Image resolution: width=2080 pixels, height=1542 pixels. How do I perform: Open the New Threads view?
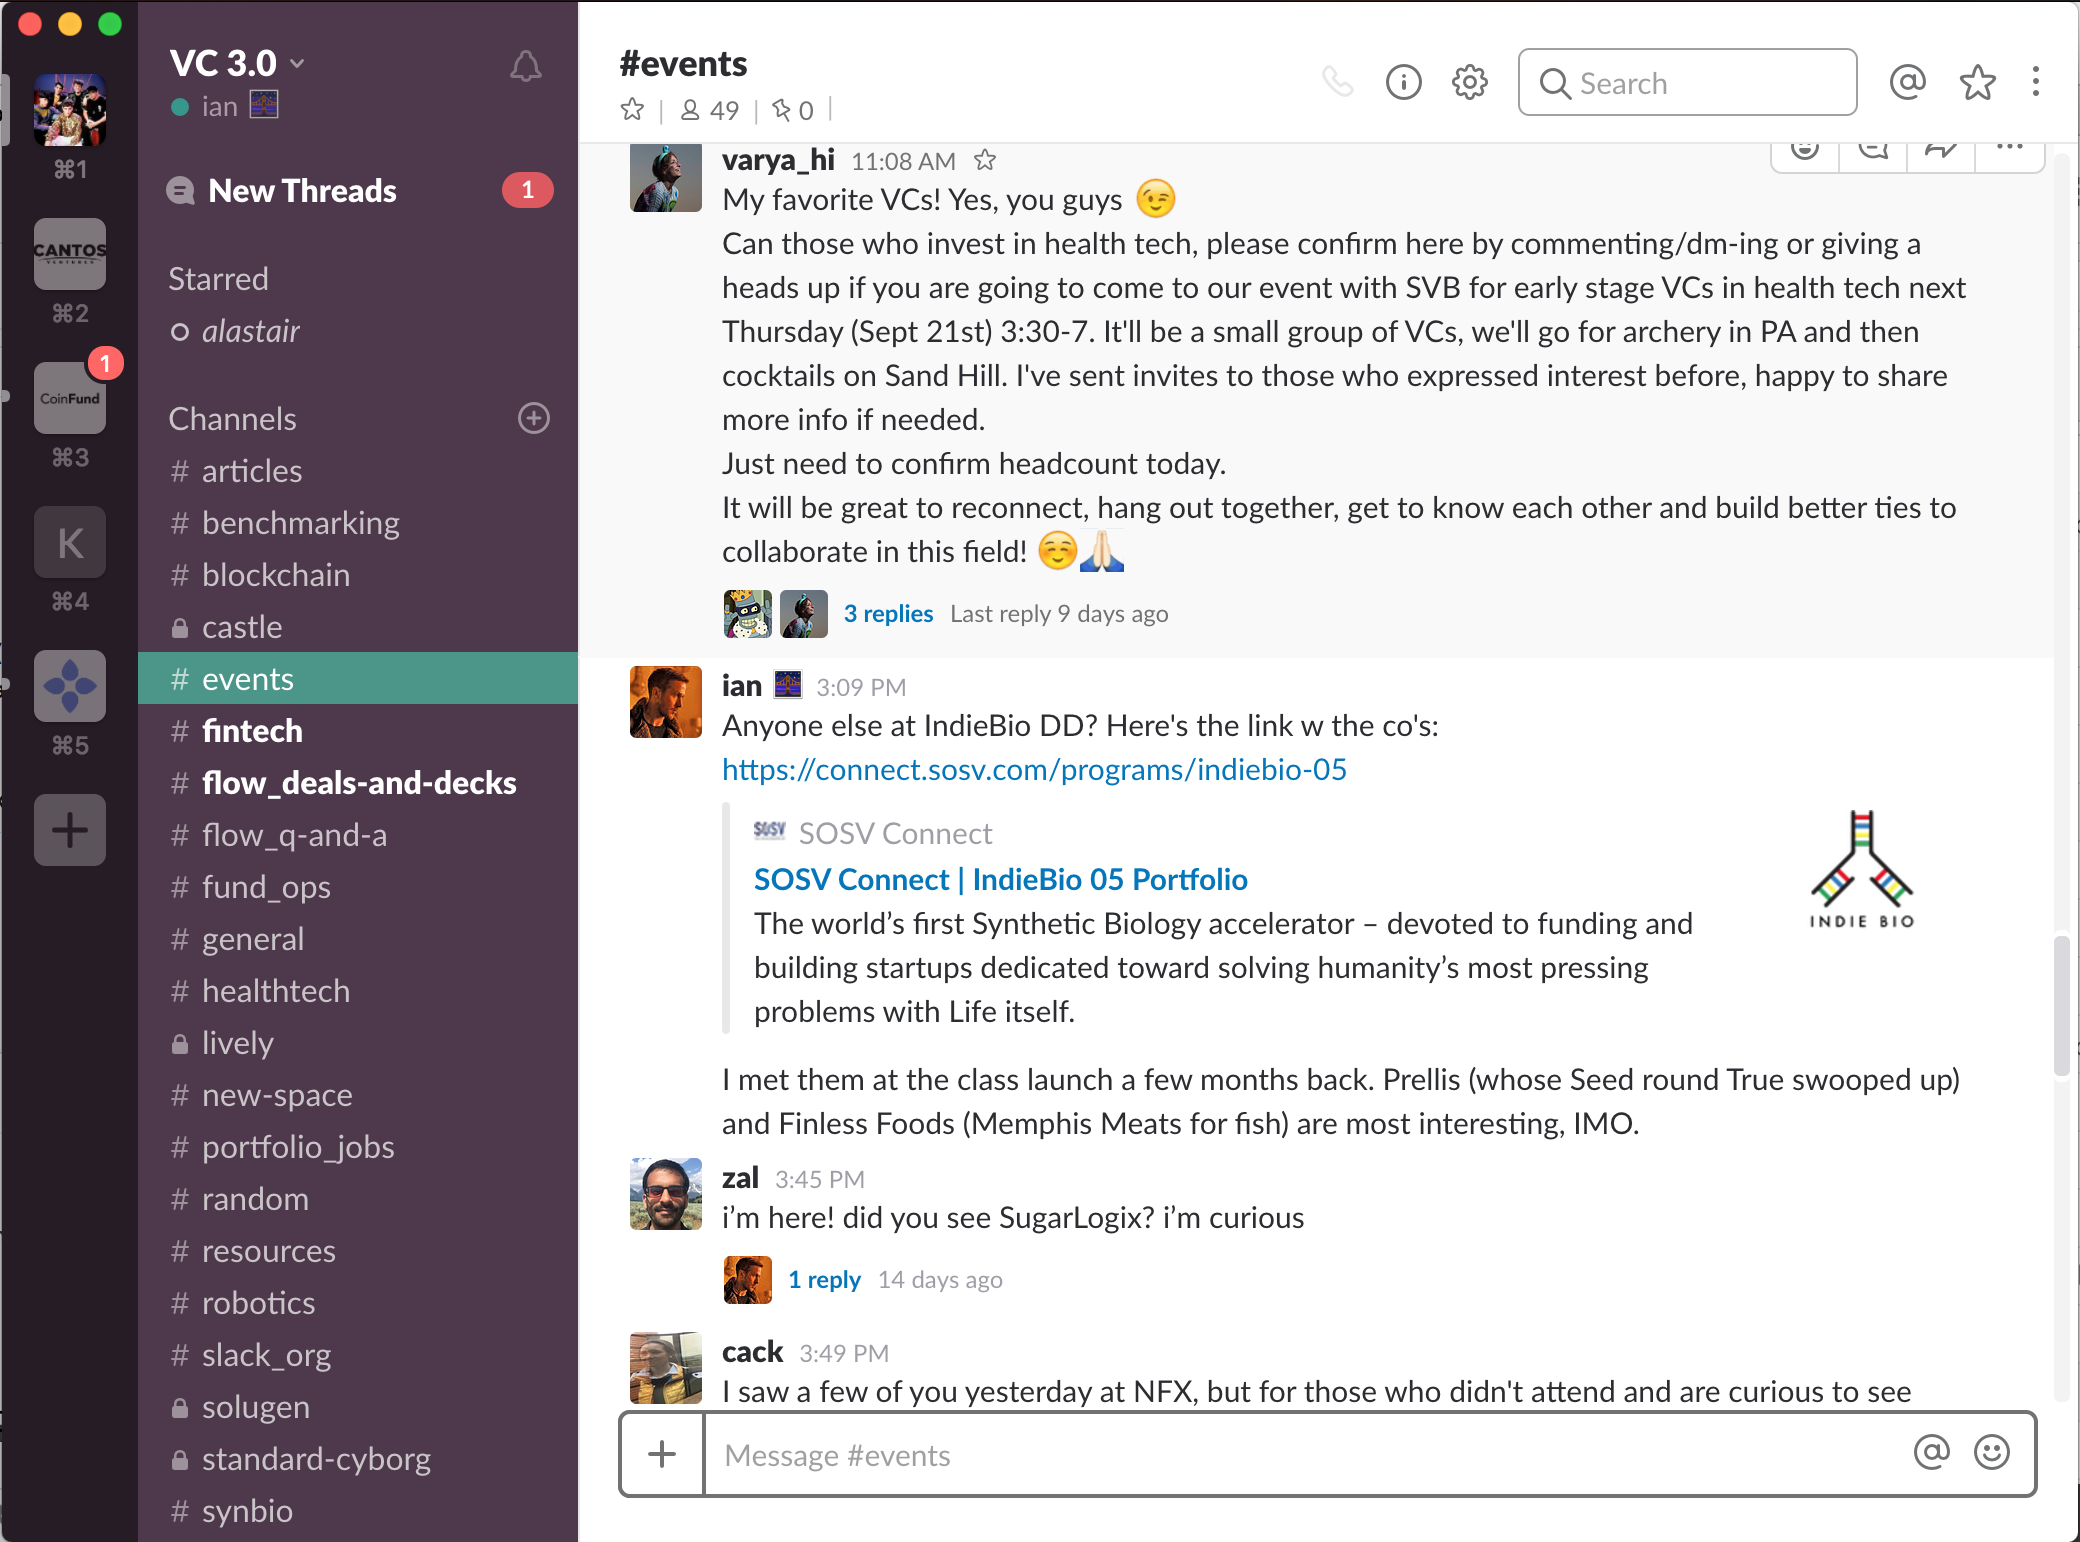click(x=302, y=190)
